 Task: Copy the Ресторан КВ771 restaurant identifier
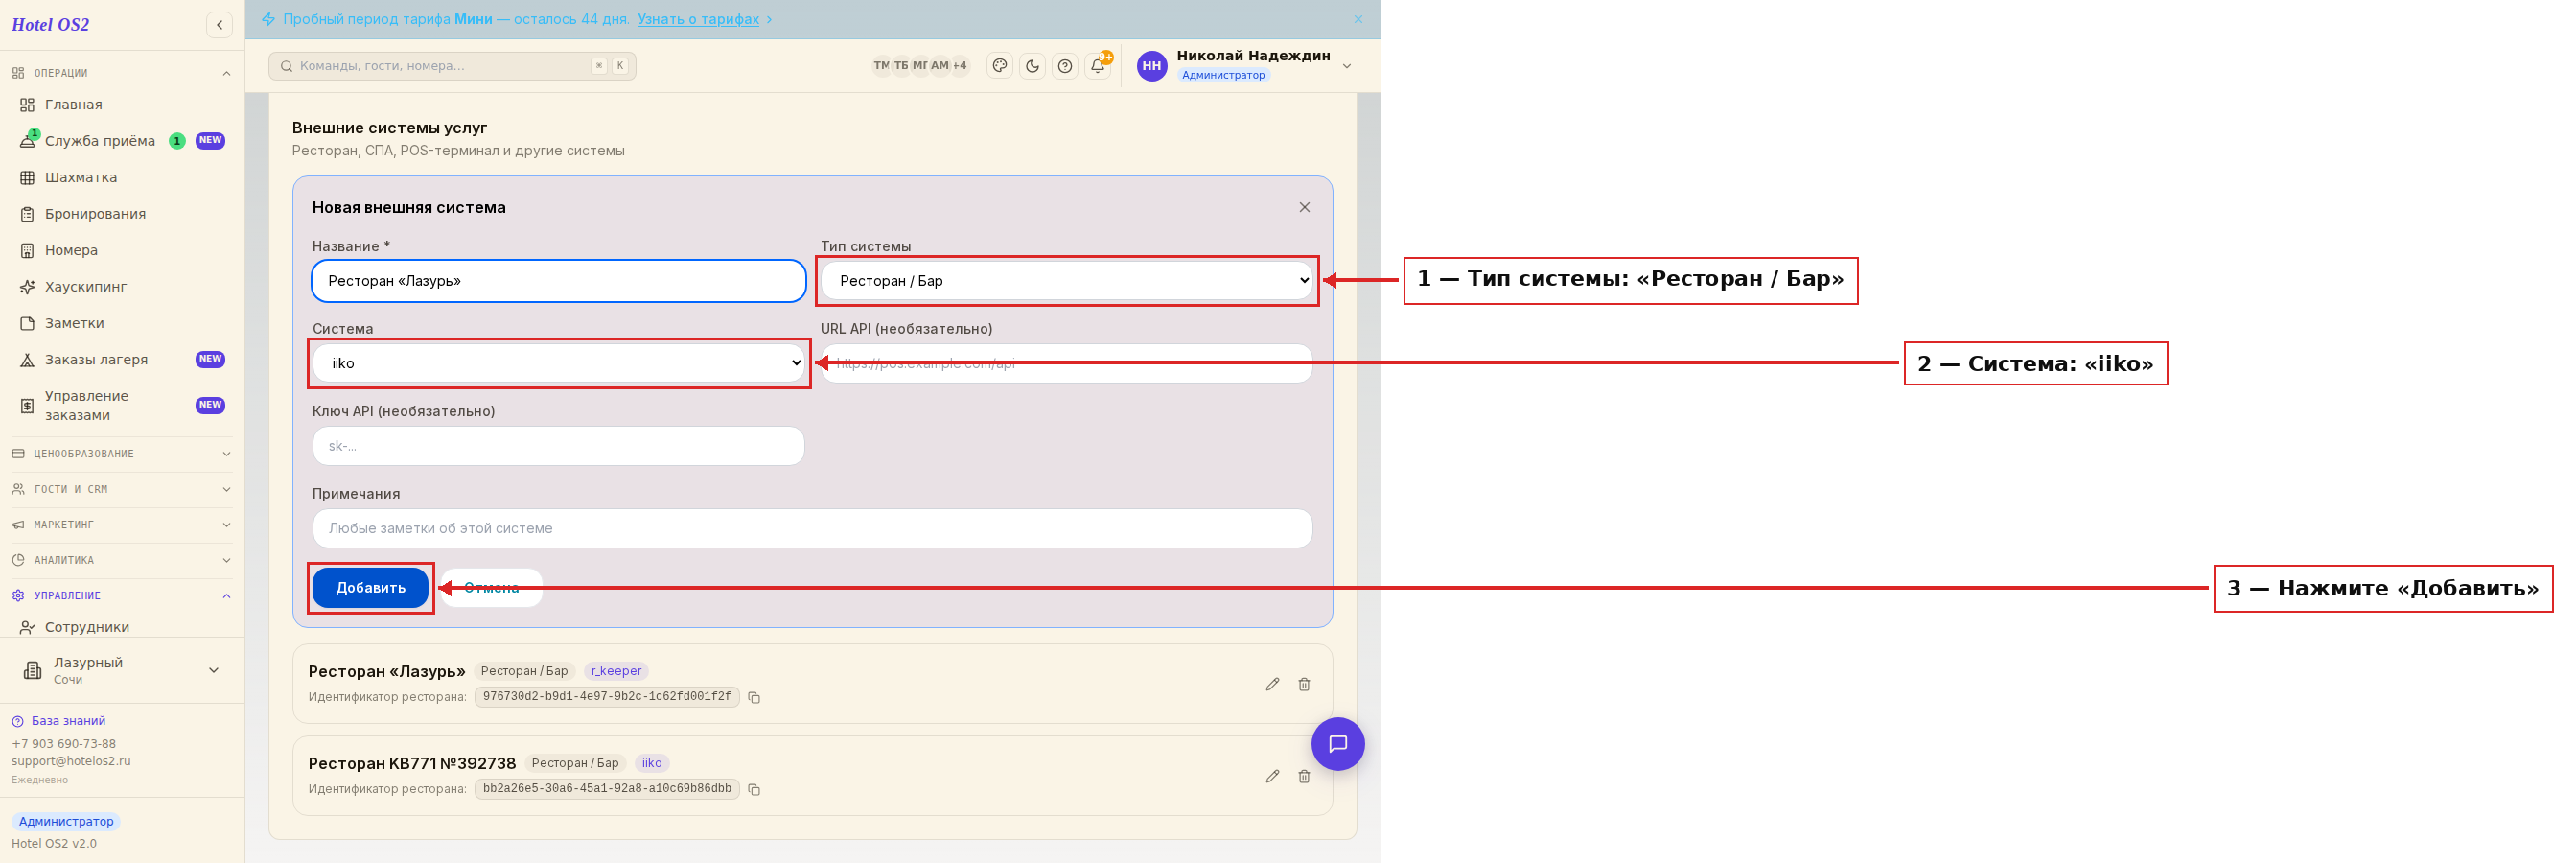pyautogui.click(x=754, y=790)
